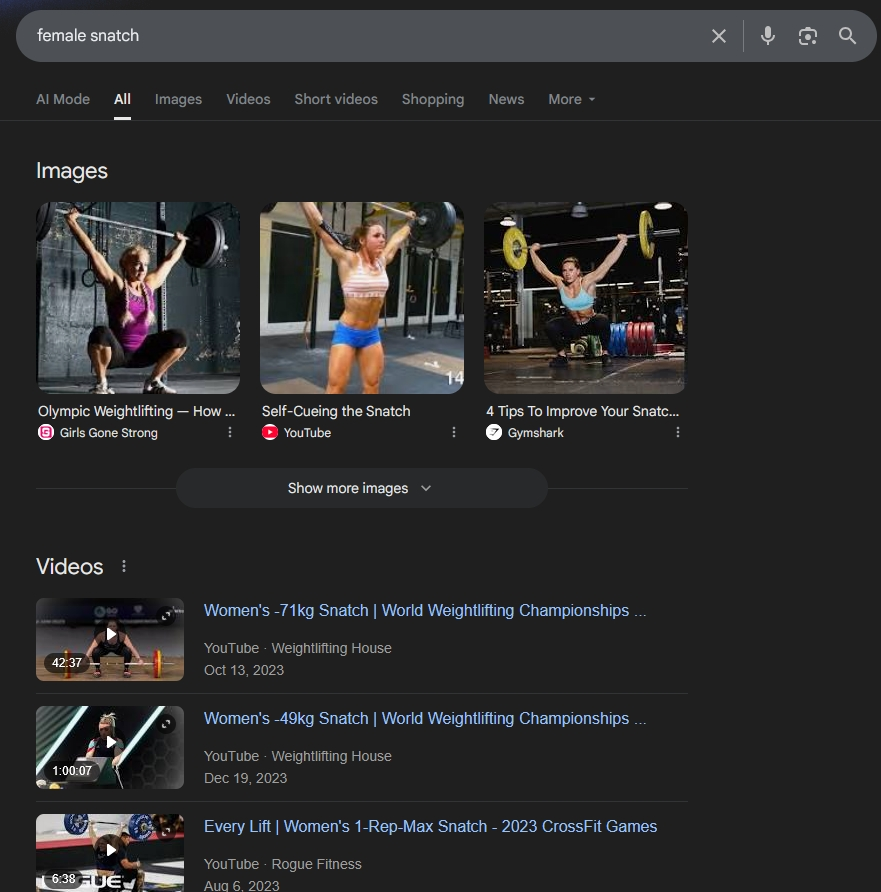The image size is (881, 892).
Task: Go to Short videos tab
Action: [336, 99]
